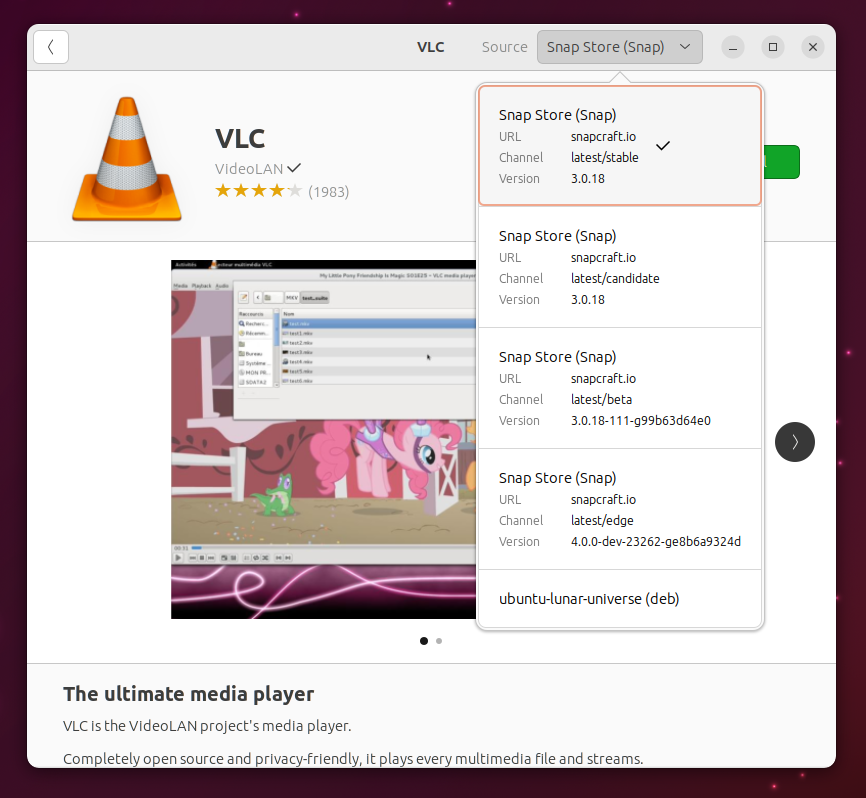866x798 pixels.
Task: Select the latest/stable Snap Store source
Action: coord(620,146)
